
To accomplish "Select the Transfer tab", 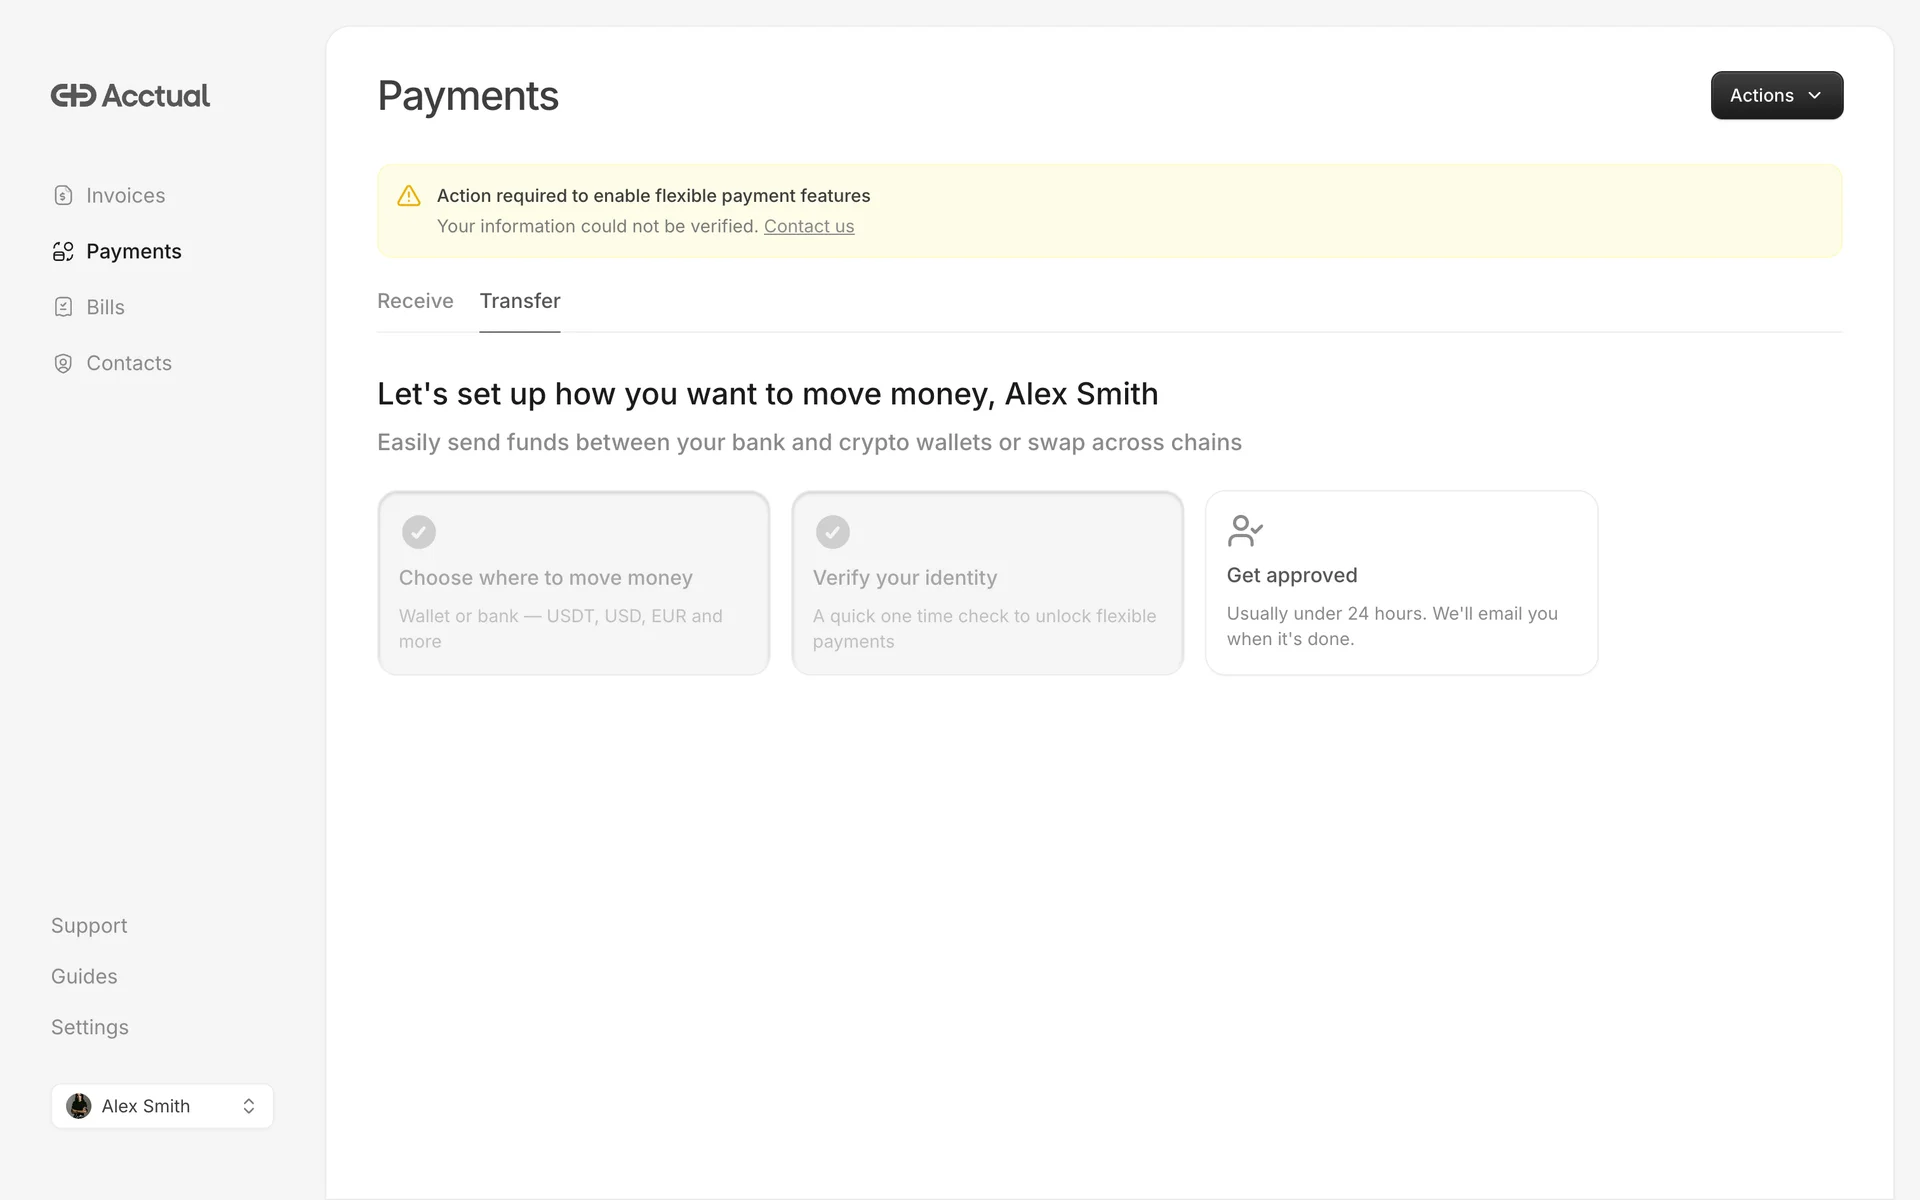I will coord(519,301).
